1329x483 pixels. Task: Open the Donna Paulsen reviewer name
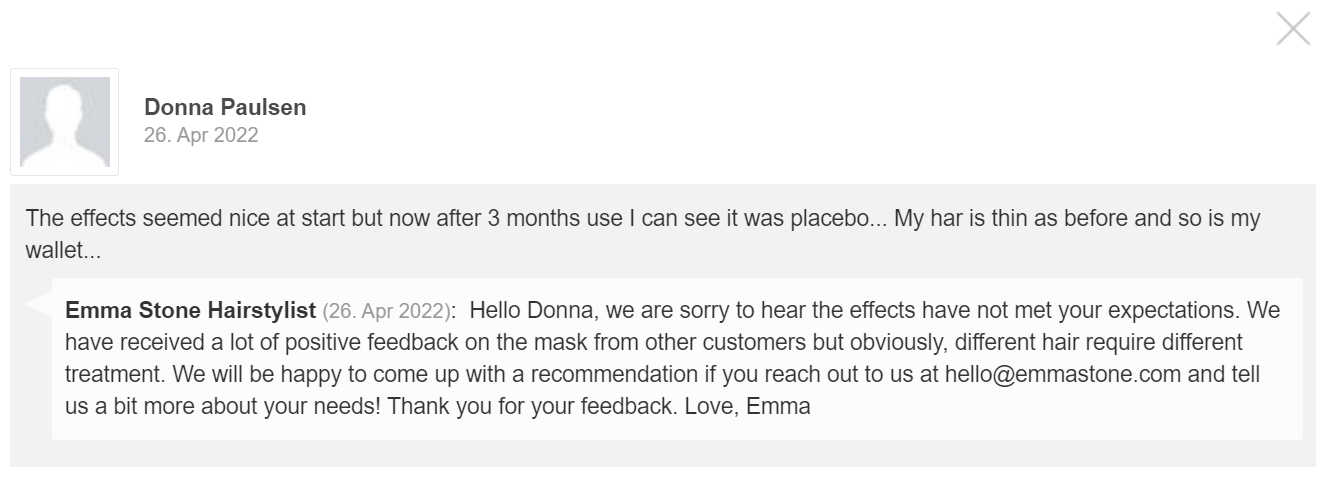point(225,107)
